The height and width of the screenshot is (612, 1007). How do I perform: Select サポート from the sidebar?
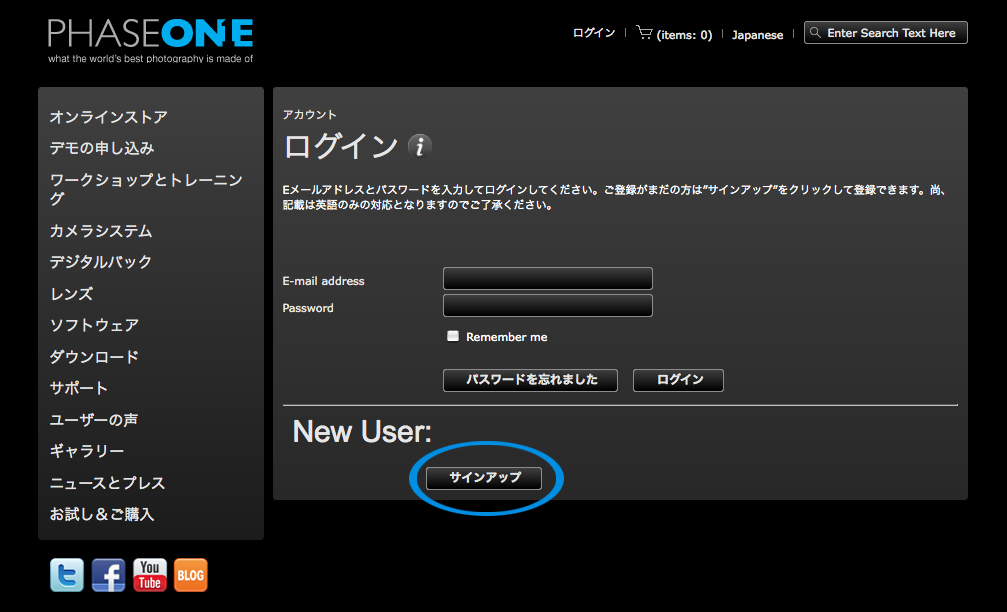click(76, 388)
